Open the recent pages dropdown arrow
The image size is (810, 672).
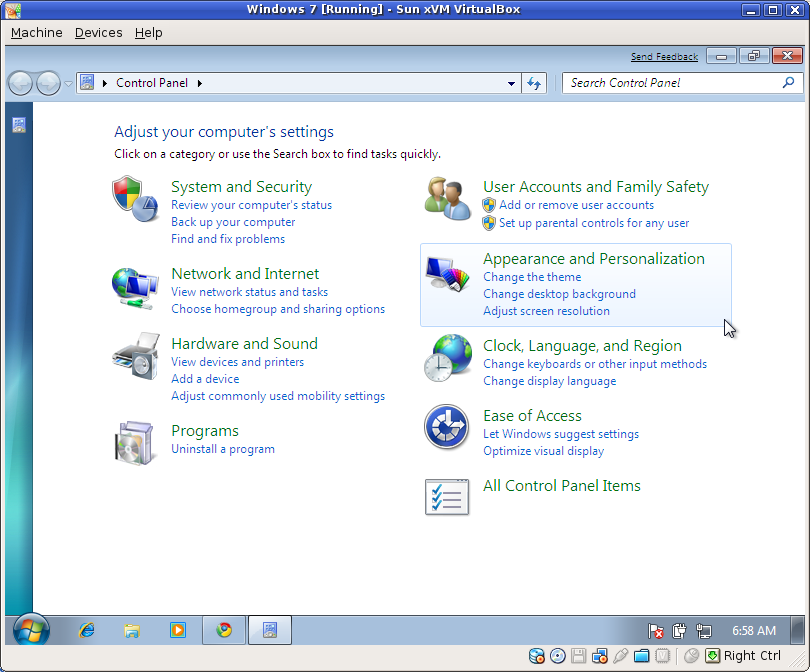click(68, 84)
